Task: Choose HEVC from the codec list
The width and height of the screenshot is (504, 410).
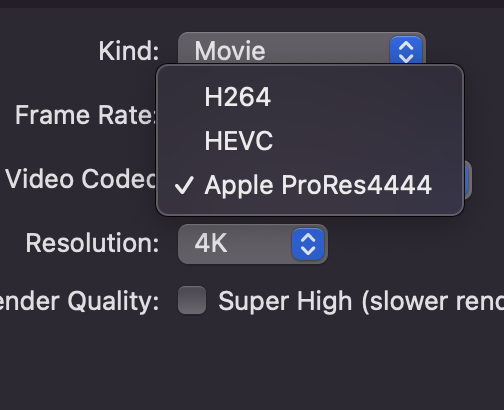Action: [310, 141]
